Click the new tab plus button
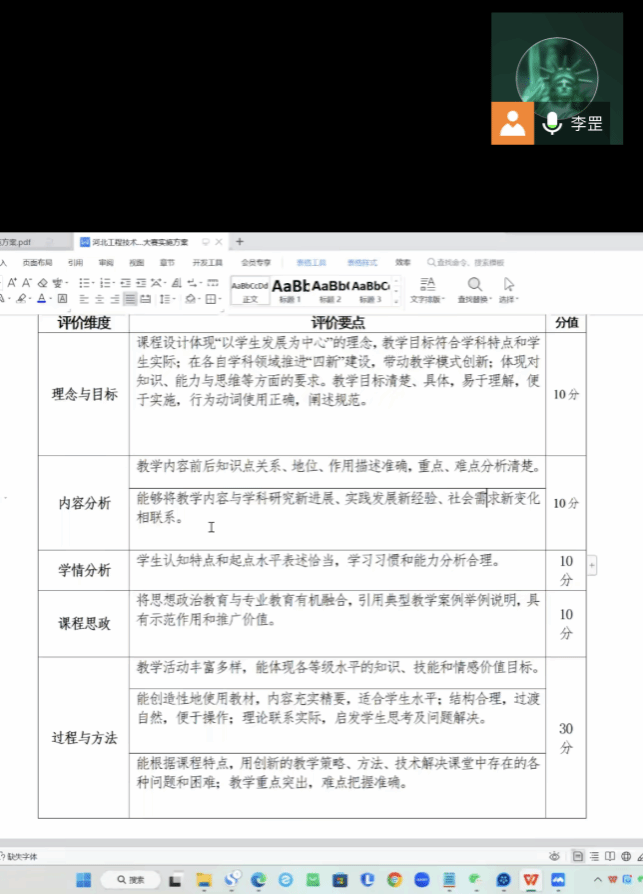 239,242
